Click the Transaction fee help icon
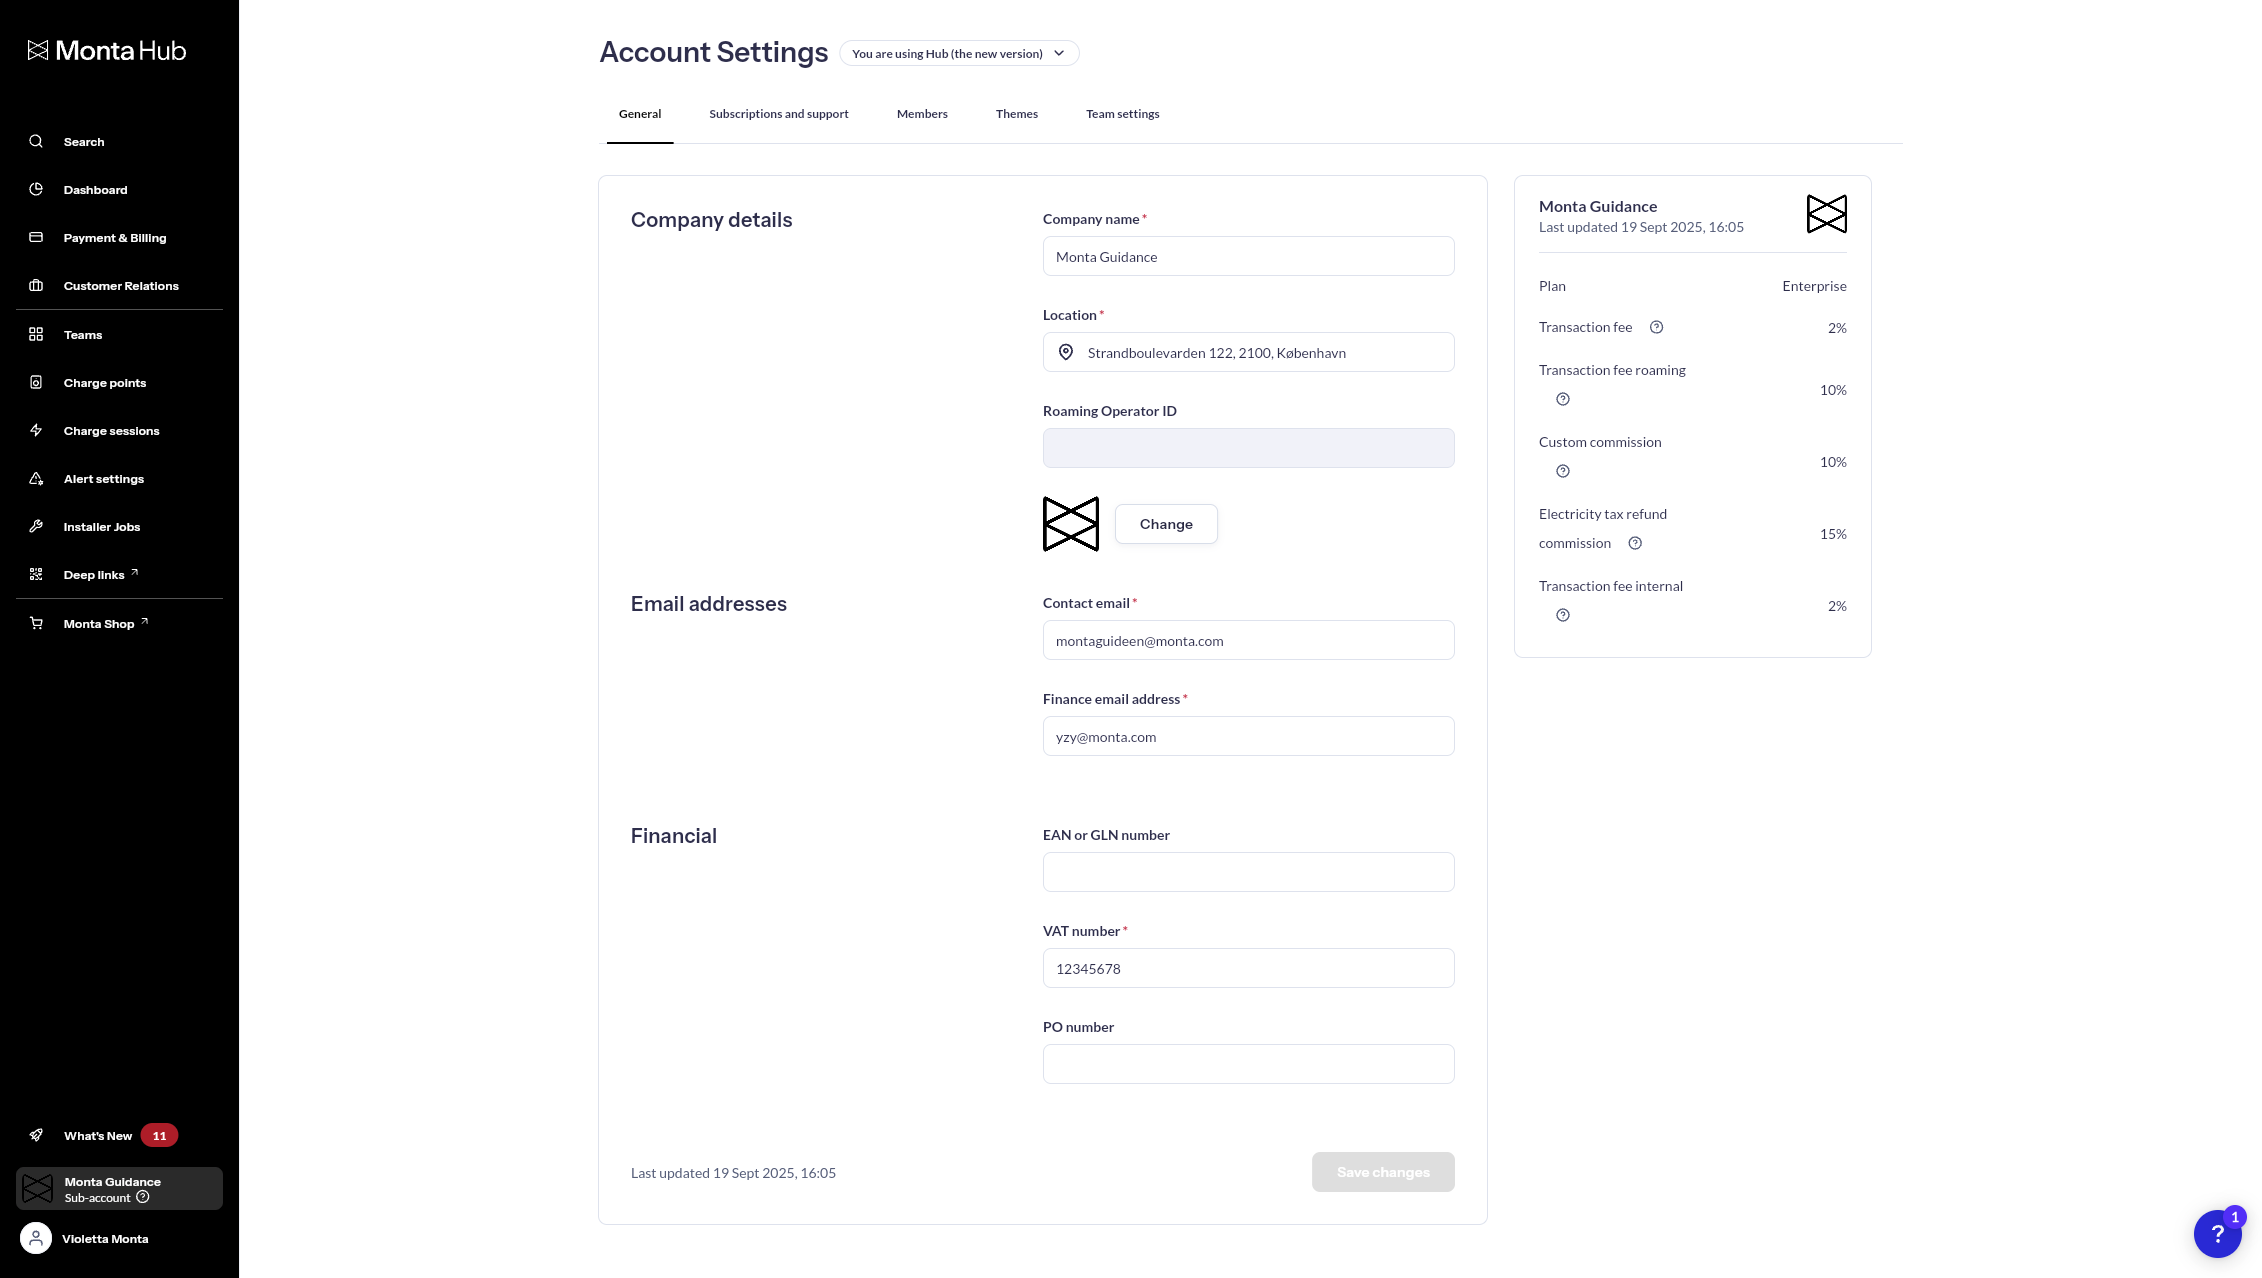This screenshot has width=2262, height=1278. pos(1656,327)
